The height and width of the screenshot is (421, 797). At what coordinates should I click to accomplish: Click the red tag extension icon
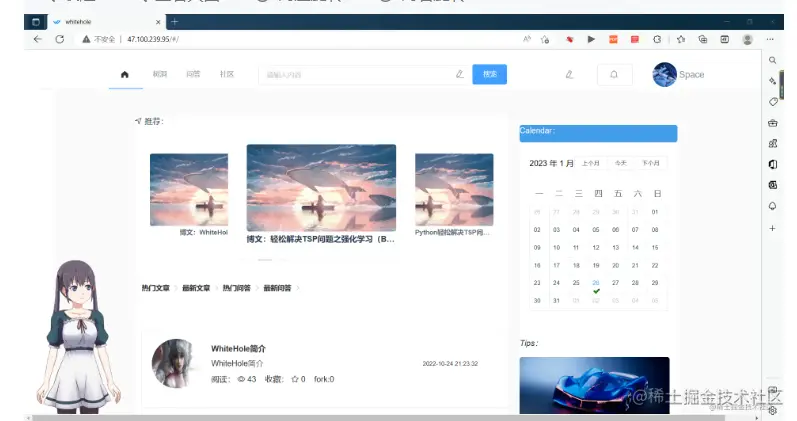[x=569, y=39]
